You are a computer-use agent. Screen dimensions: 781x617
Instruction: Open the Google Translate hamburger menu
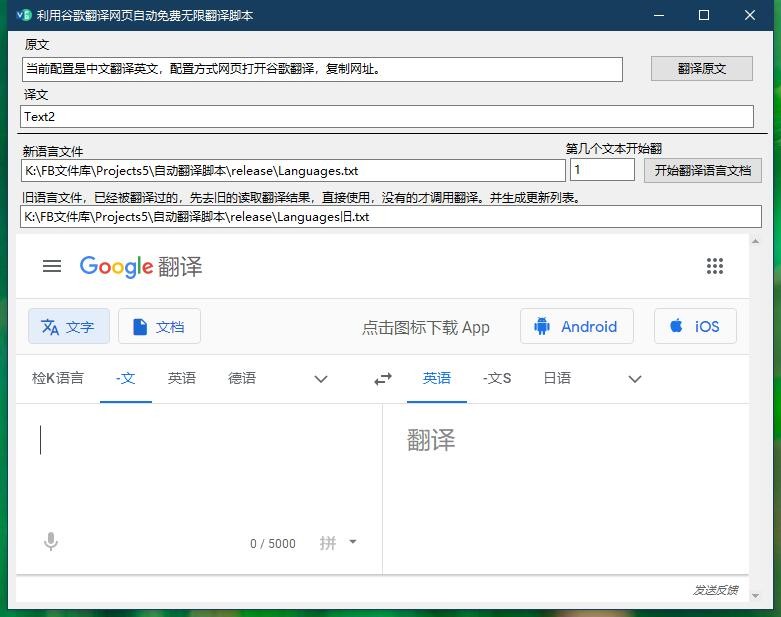click(x=52, y=266)
